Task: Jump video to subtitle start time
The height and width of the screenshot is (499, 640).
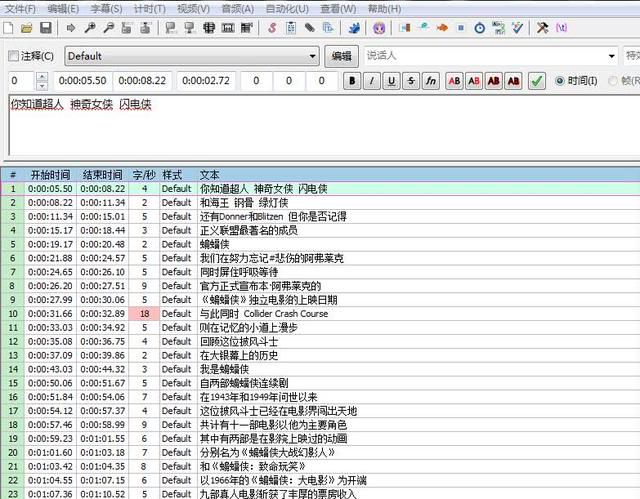Action: coord(127,28)
